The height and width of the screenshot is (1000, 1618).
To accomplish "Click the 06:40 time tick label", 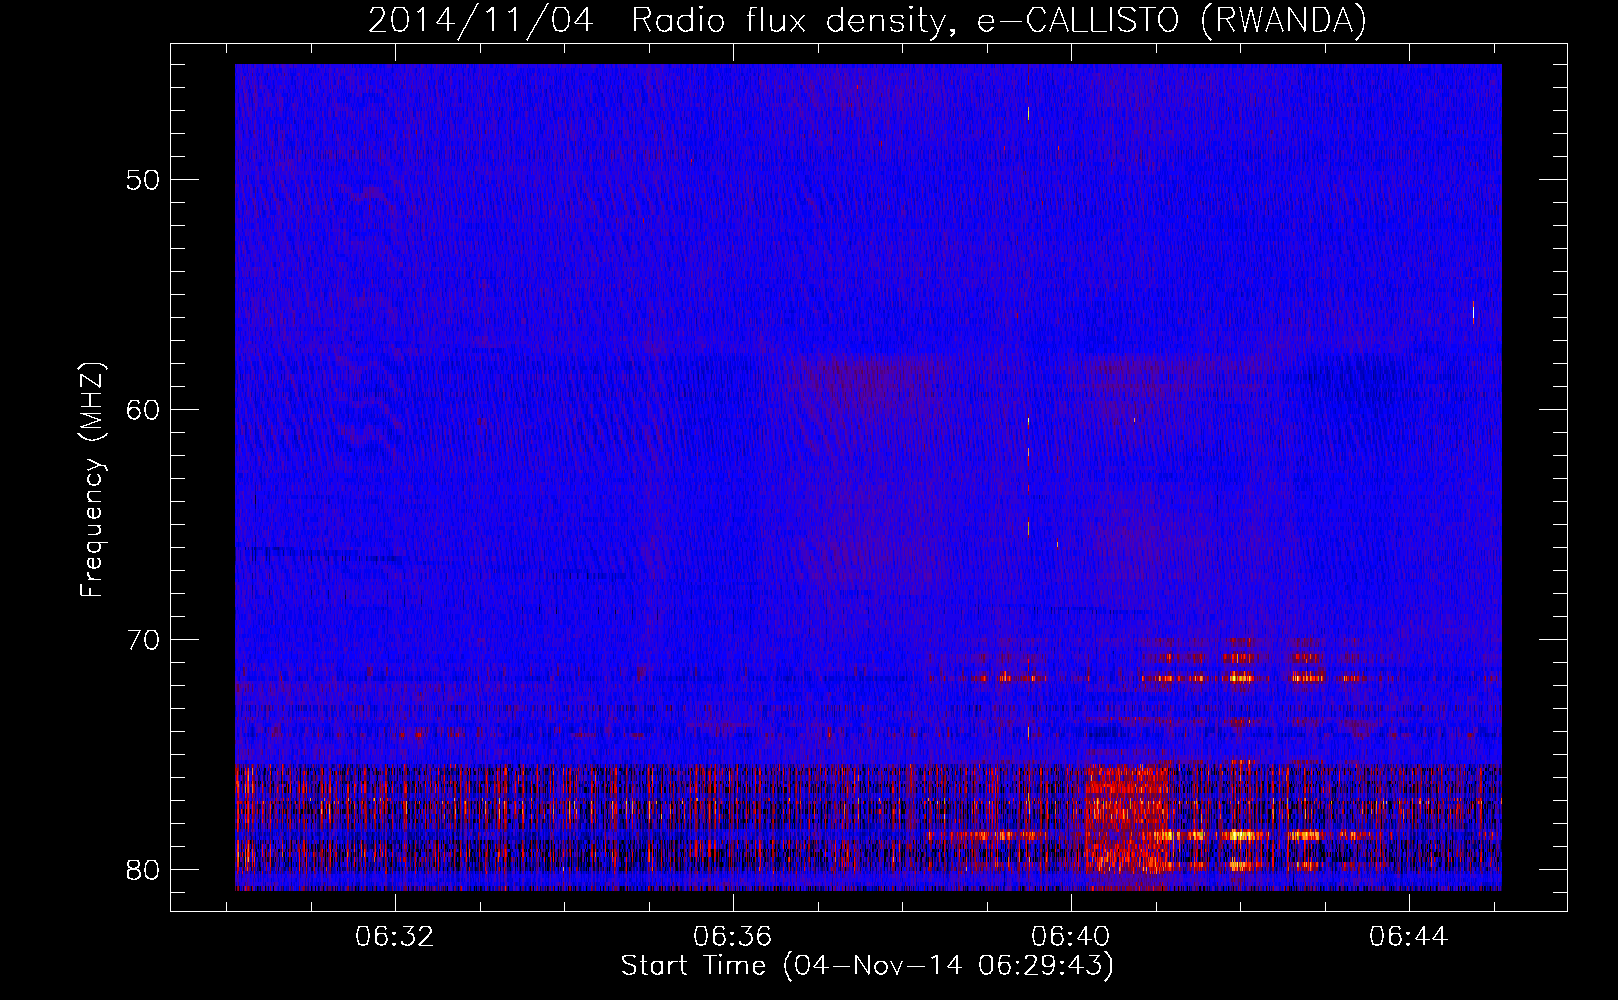I will tap(1071, 937).
